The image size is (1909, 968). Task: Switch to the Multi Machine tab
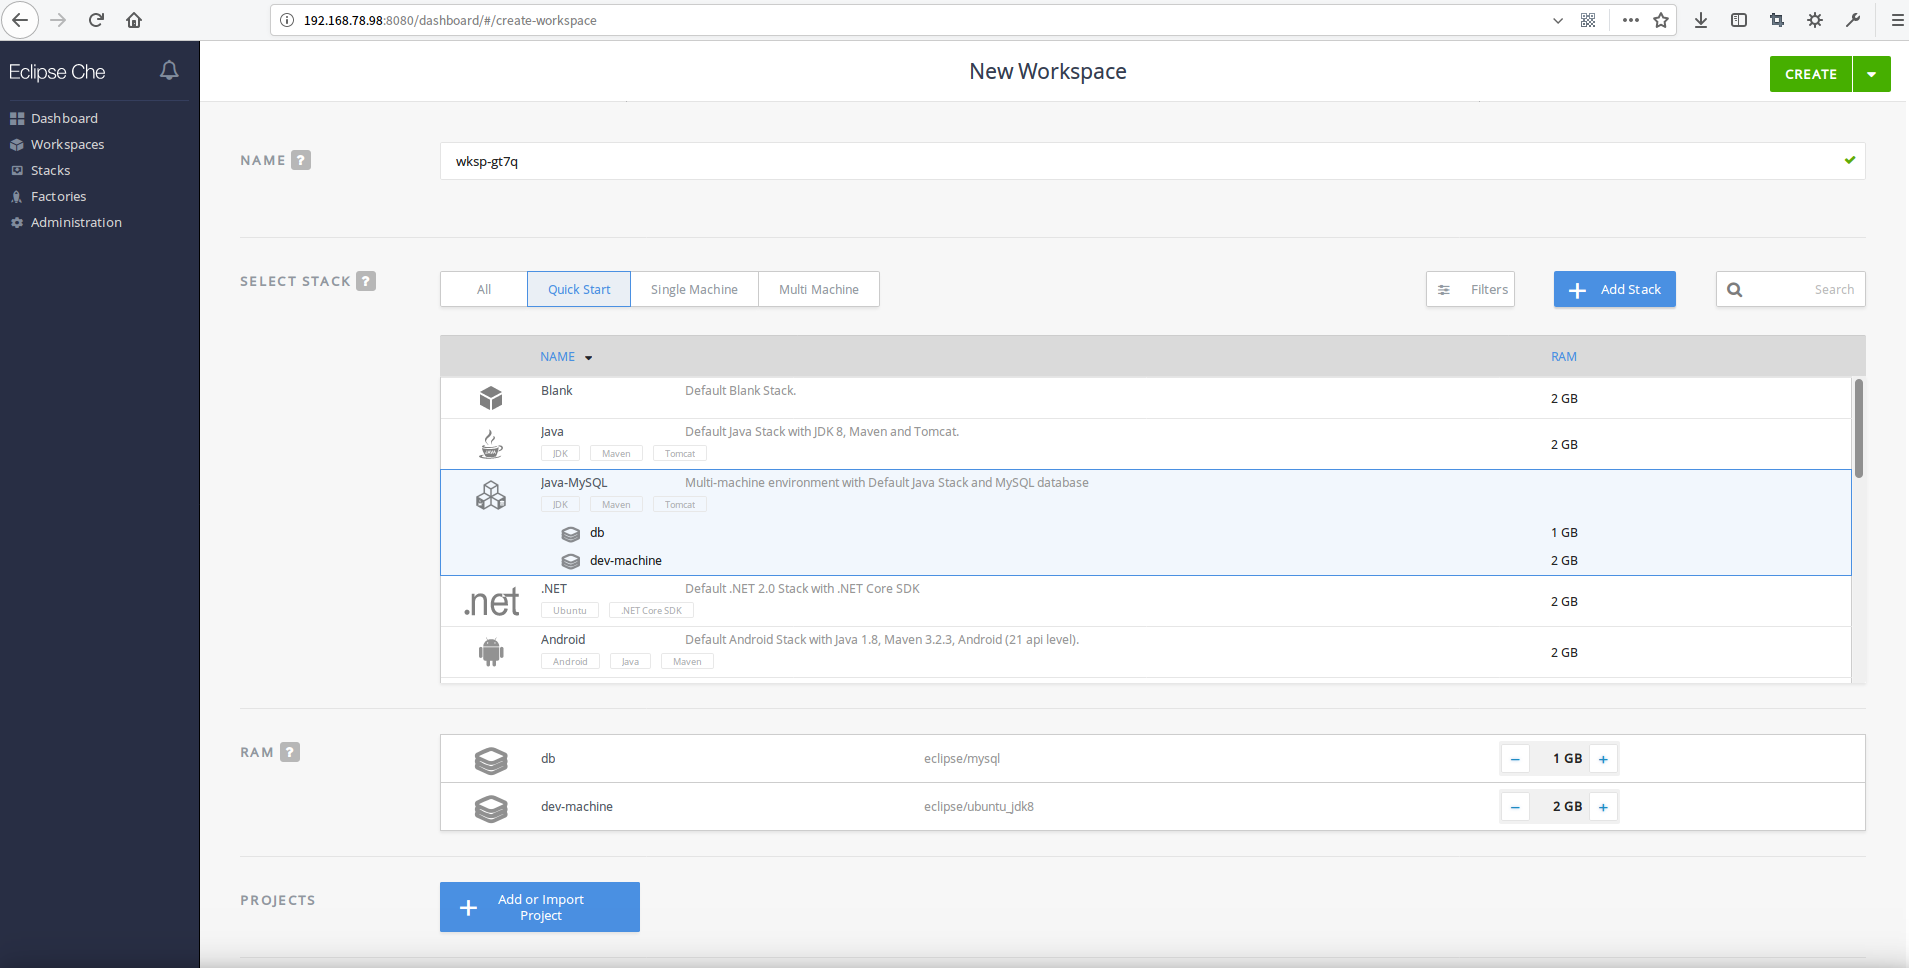pos(819,289)
